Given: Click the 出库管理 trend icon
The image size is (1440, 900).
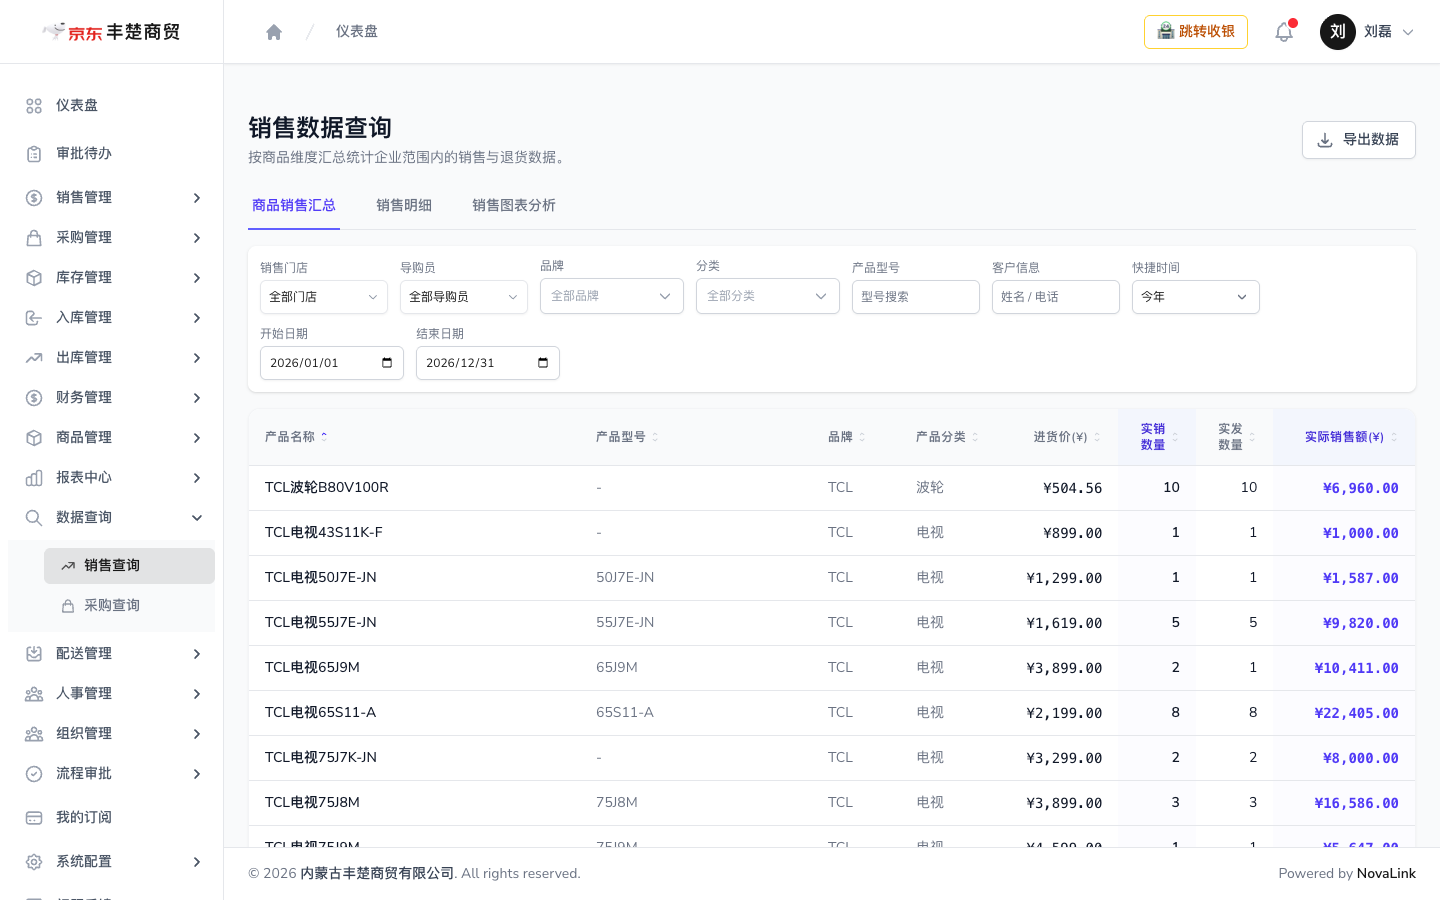Looking at the screenshot, I should point(34,358).
